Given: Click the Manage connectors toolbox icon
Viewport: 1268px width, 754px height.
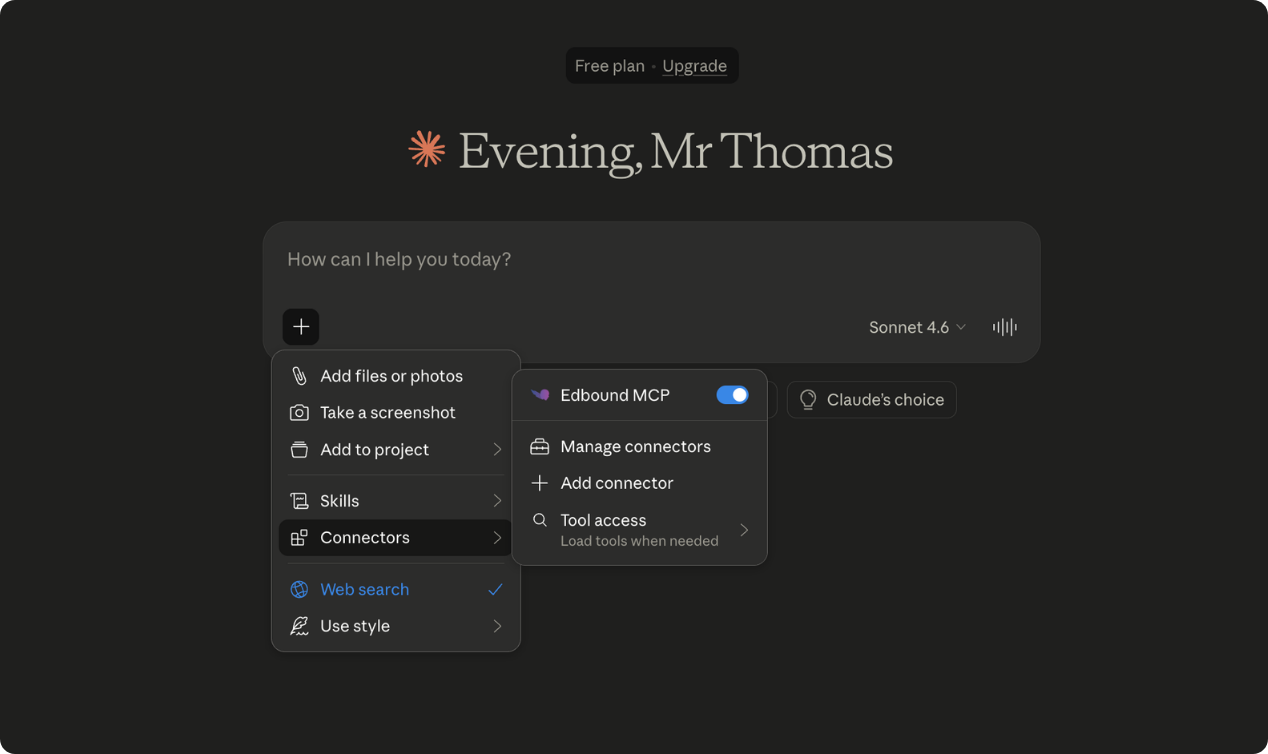Looking at the screenshot, I should coord(540,447).
